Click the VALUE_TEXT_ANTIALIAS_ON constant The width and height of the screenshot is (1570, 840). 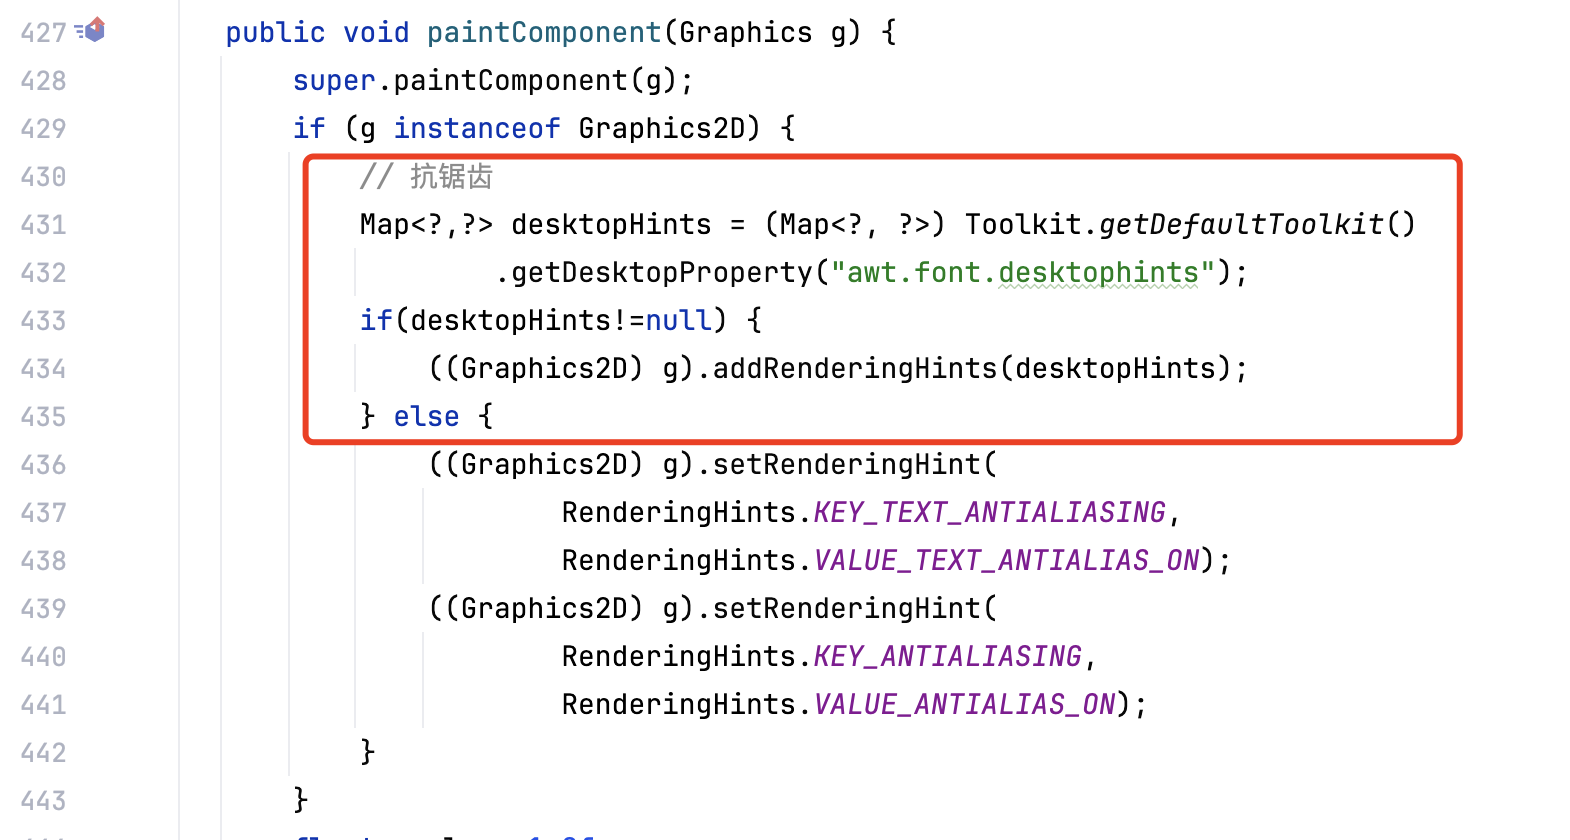coord(1006,561)
